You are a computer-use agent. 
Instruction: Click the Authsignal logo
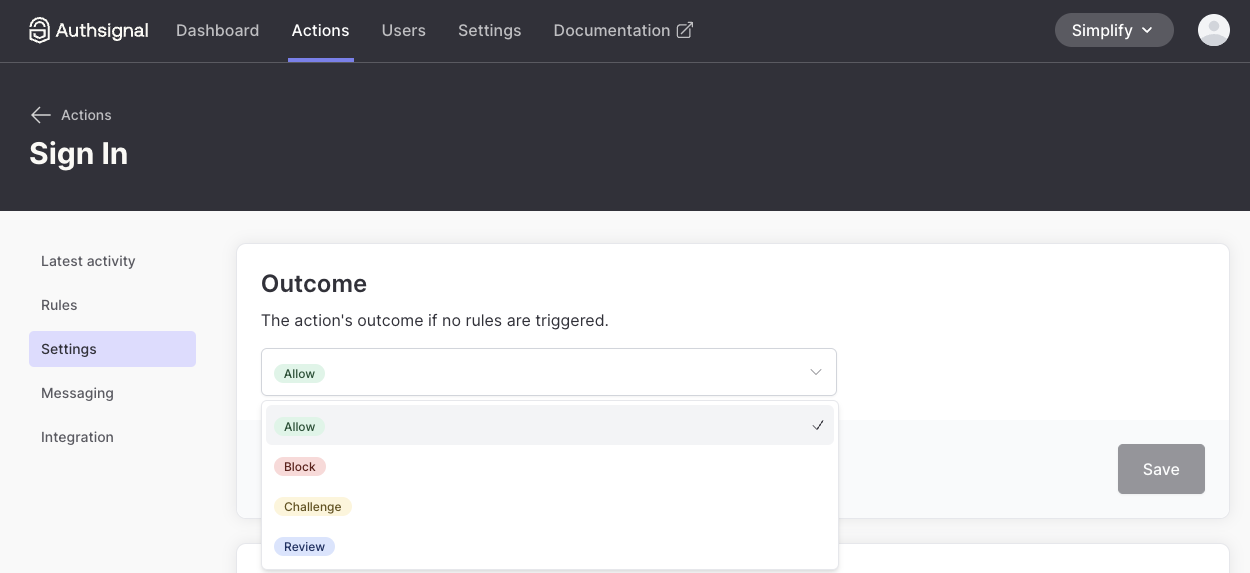89,30
